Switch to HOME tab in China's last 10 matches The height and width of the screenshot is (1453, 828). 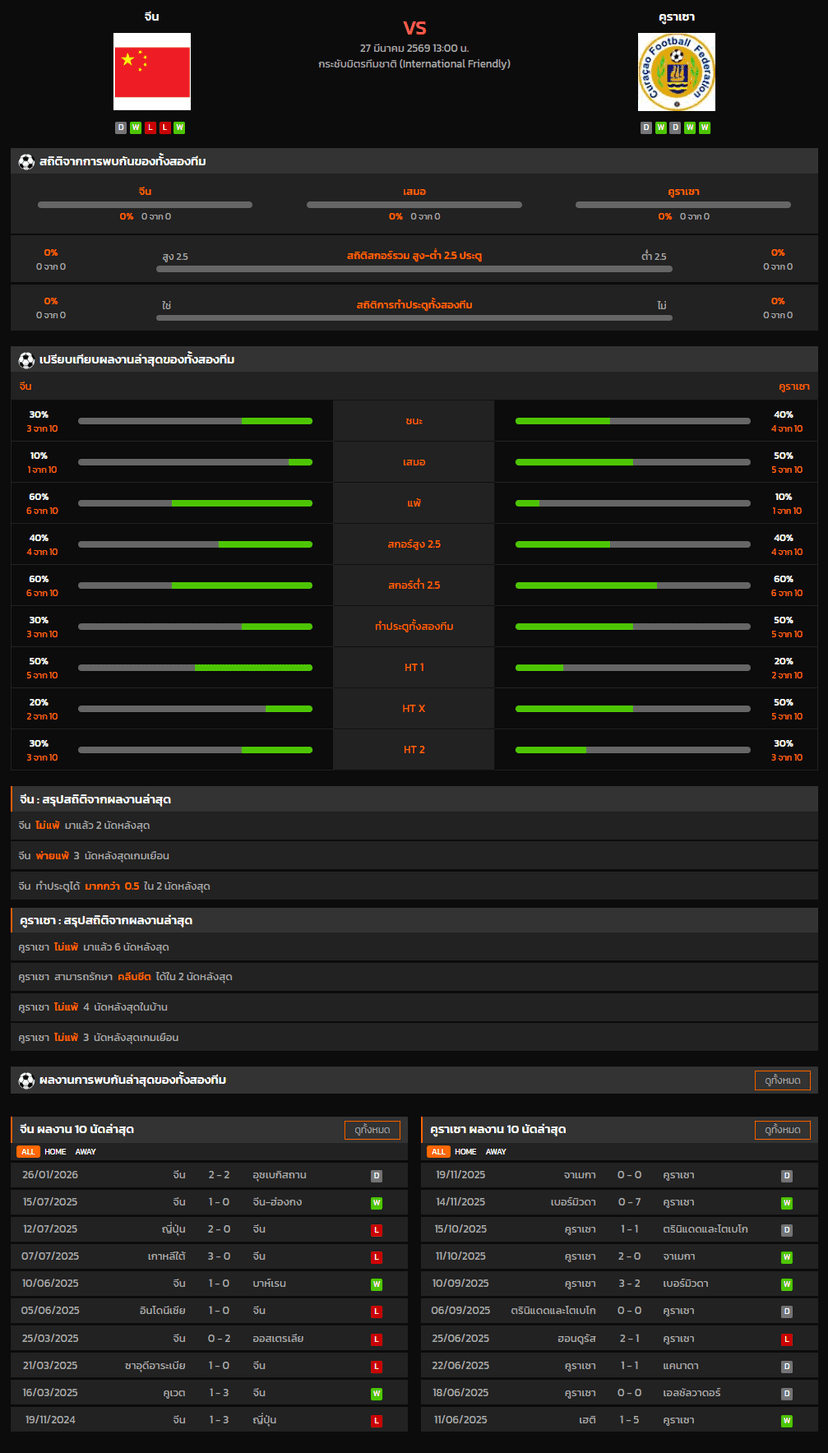[56, 1152]
